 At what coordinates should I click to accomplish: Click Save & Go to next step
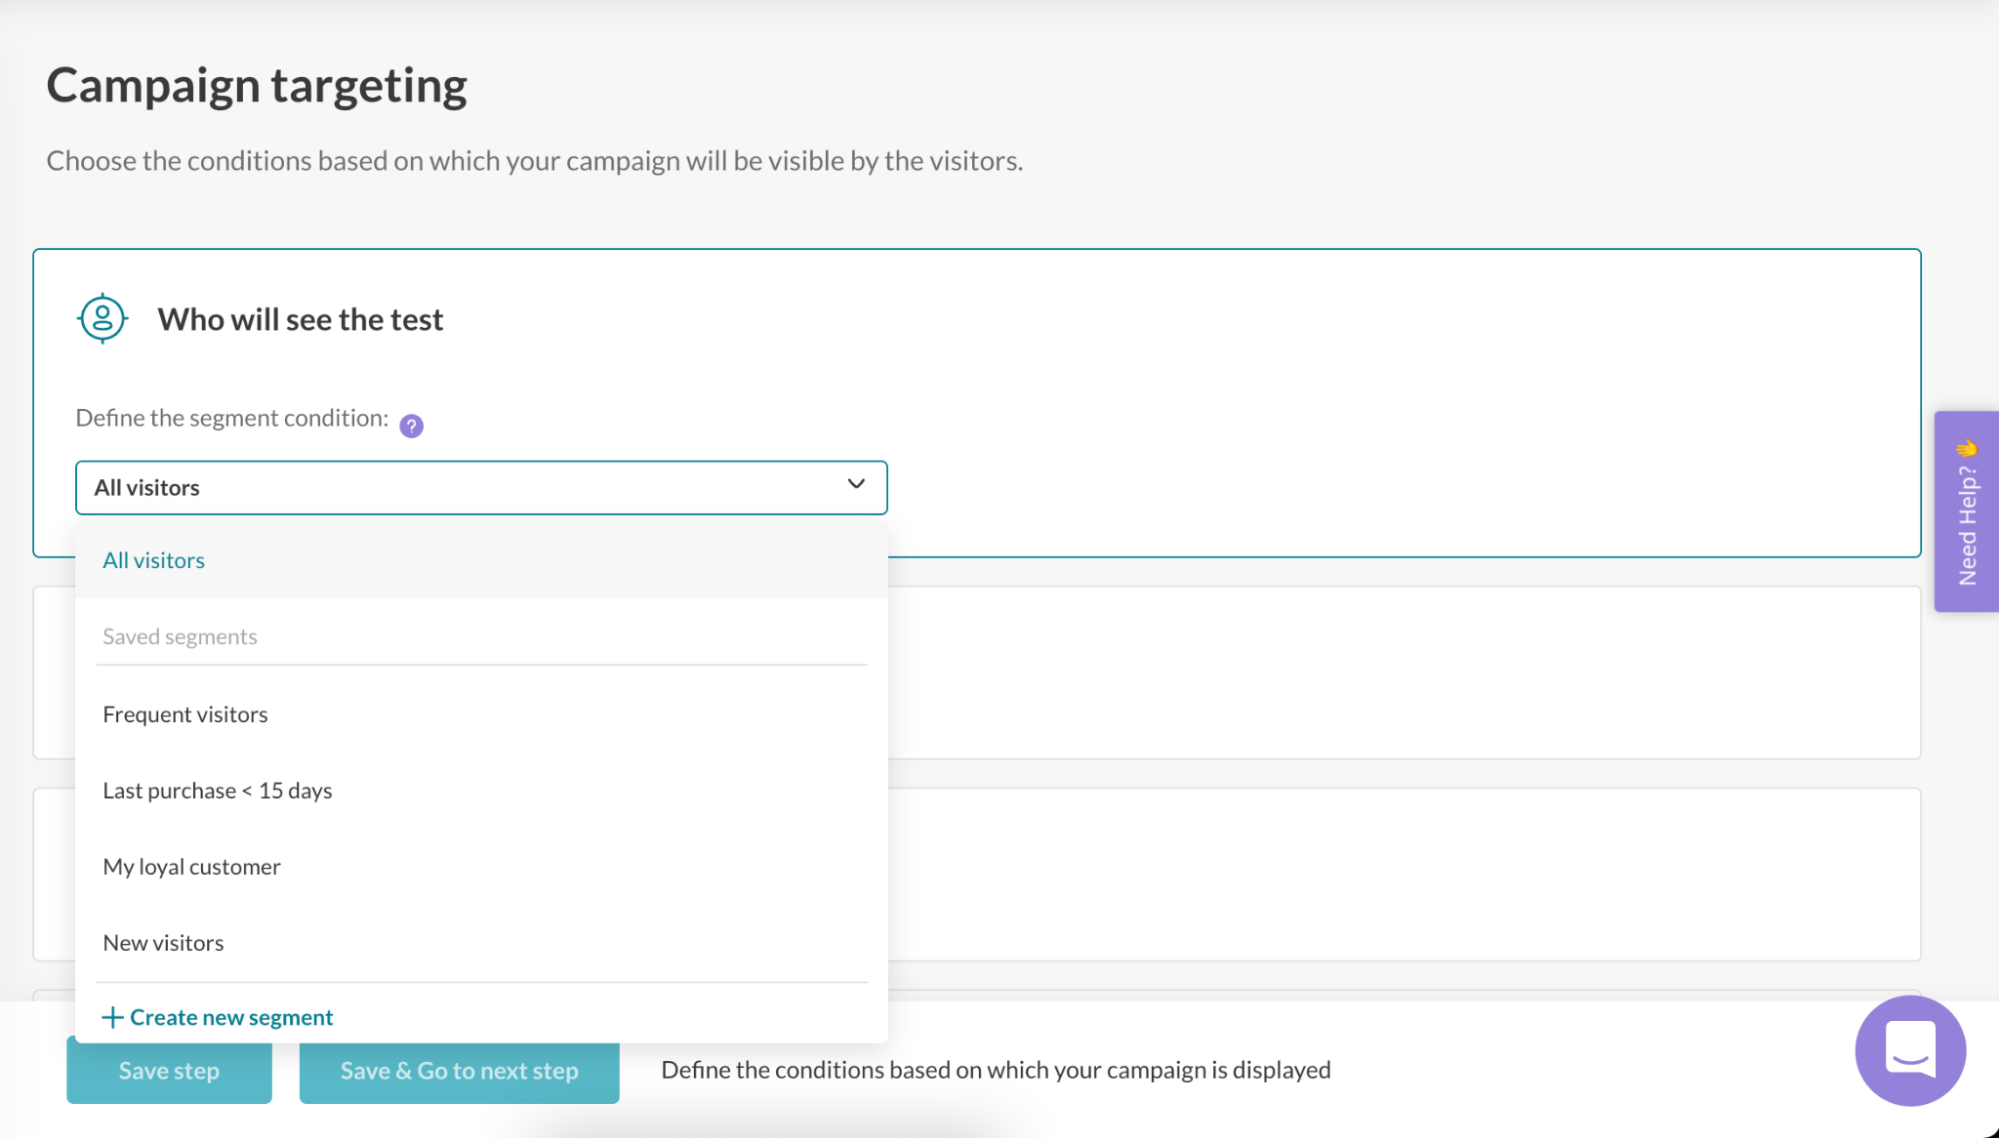[459, 1071]
